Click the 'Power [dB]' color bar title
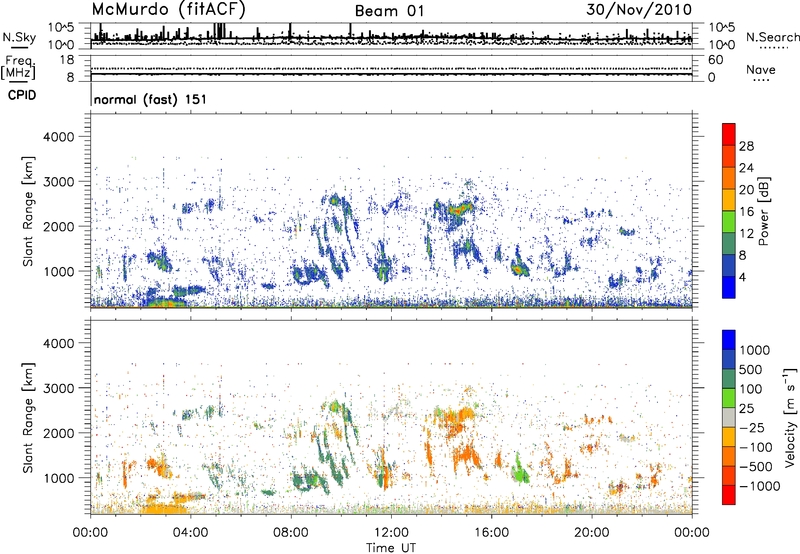This screenshot has height=554, width=800. (x=763, y=211)
